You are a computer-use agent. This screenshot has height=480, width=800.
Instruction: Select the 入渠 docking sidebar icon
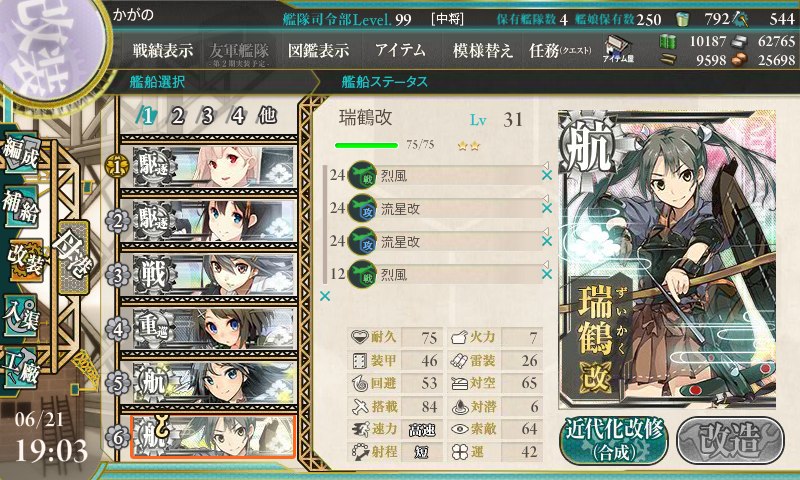coord(21,317)
